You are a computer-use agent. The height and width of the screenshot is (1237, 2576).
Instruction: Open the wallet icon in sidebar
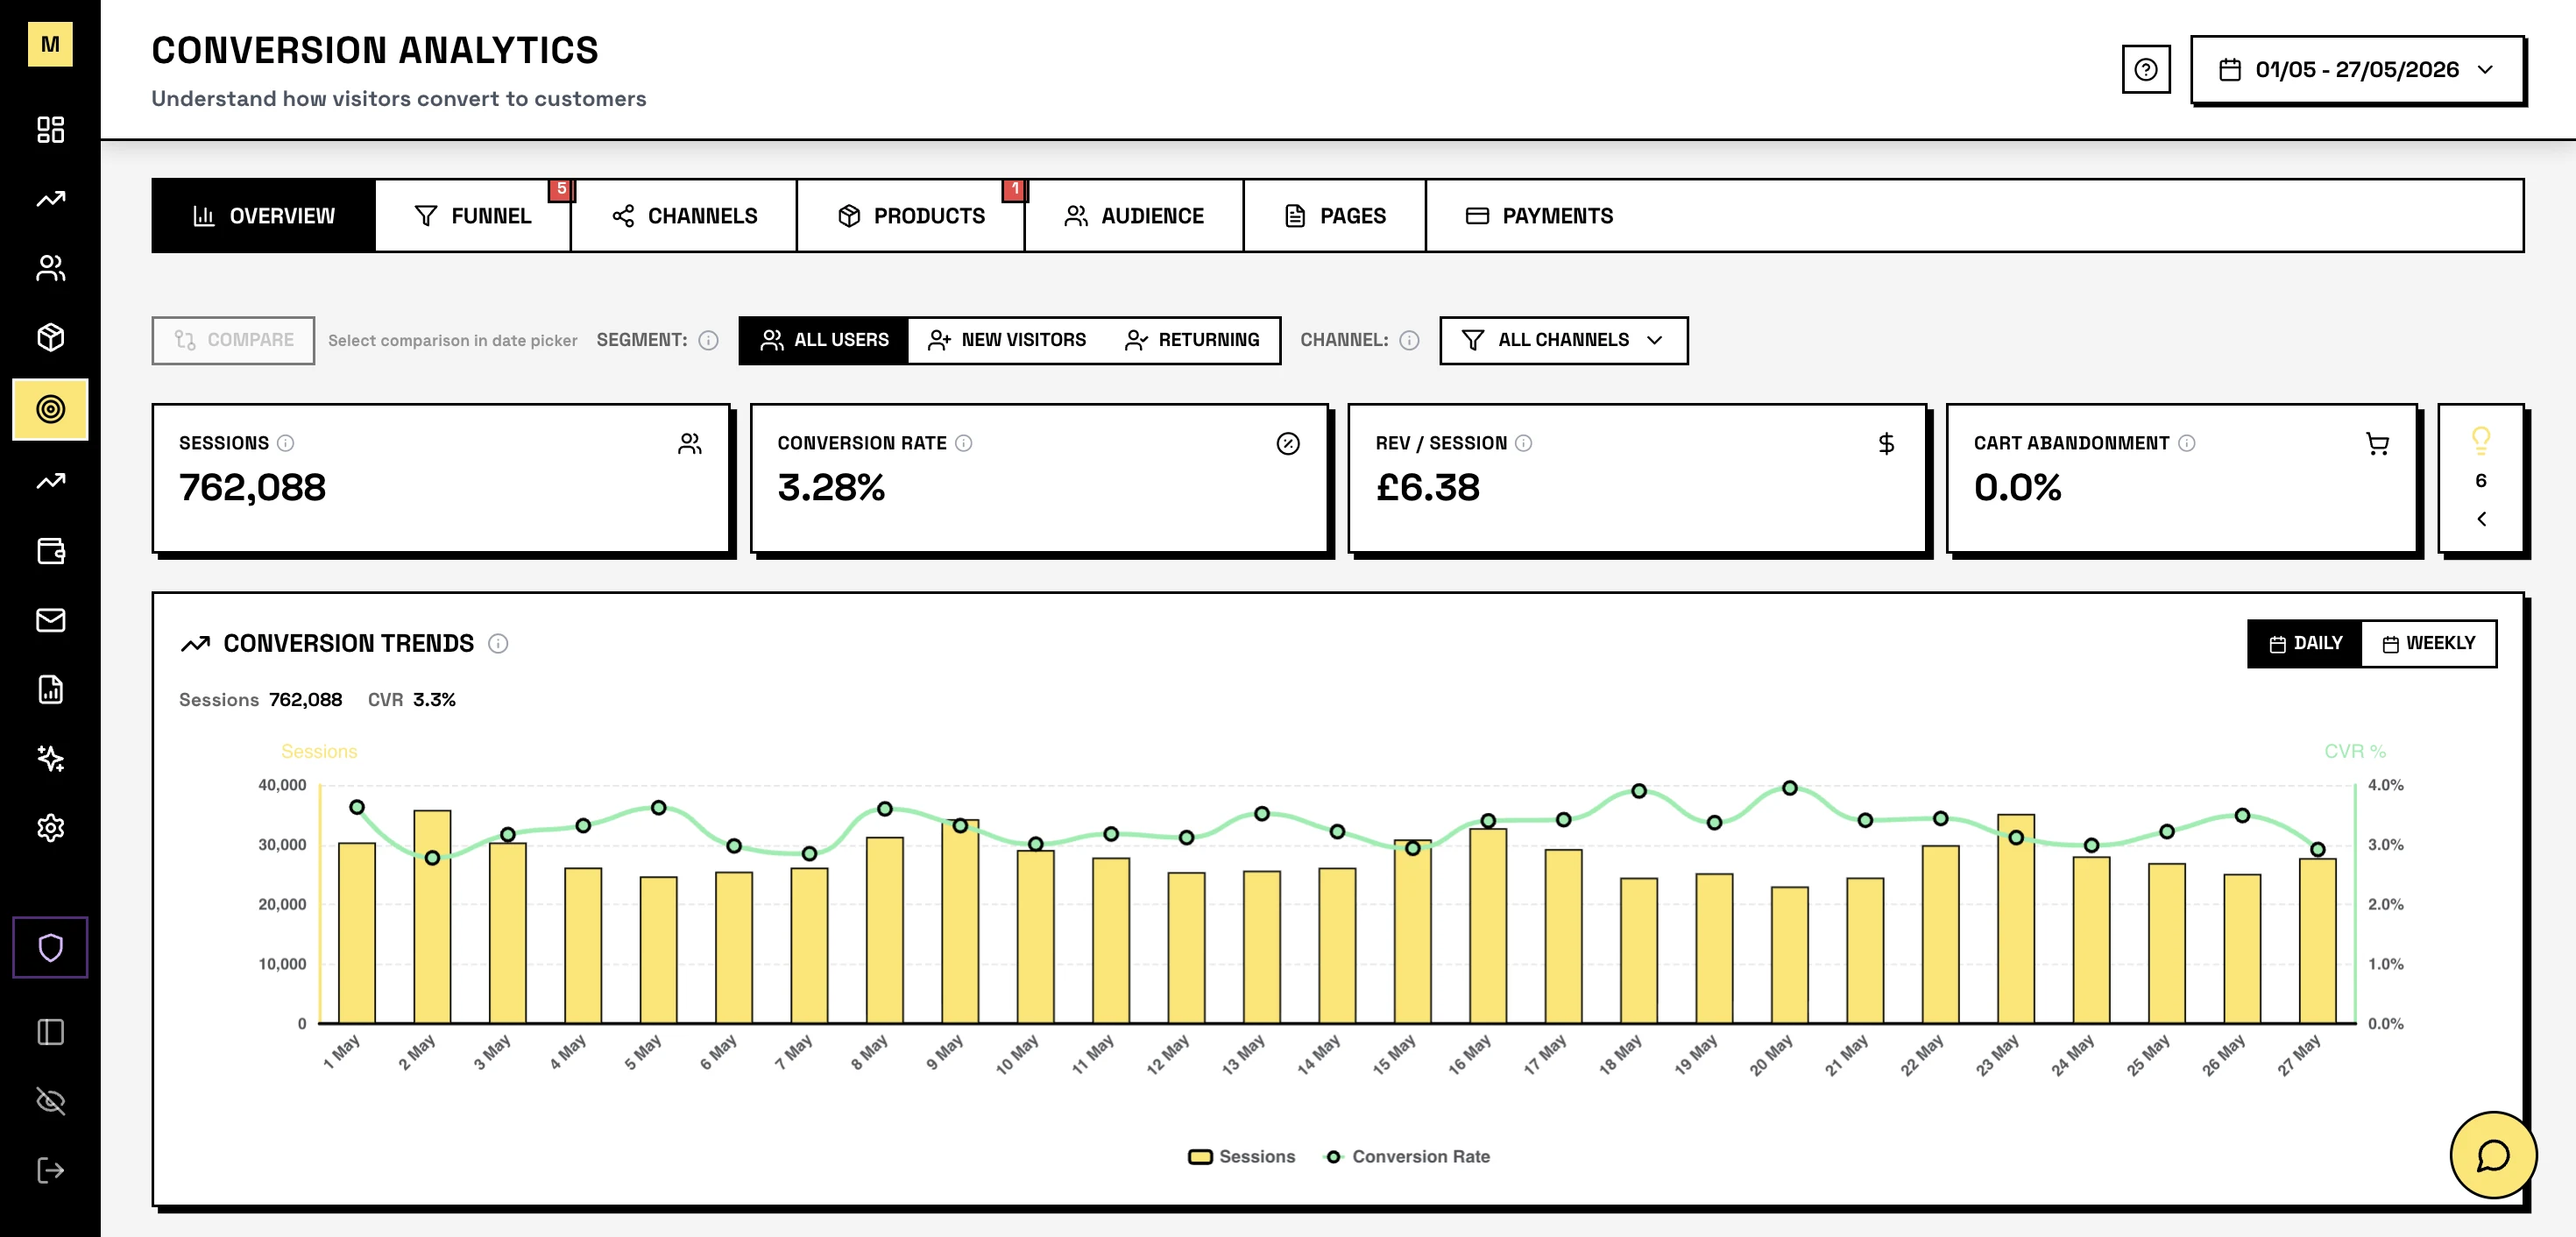(x=50, y=551)
